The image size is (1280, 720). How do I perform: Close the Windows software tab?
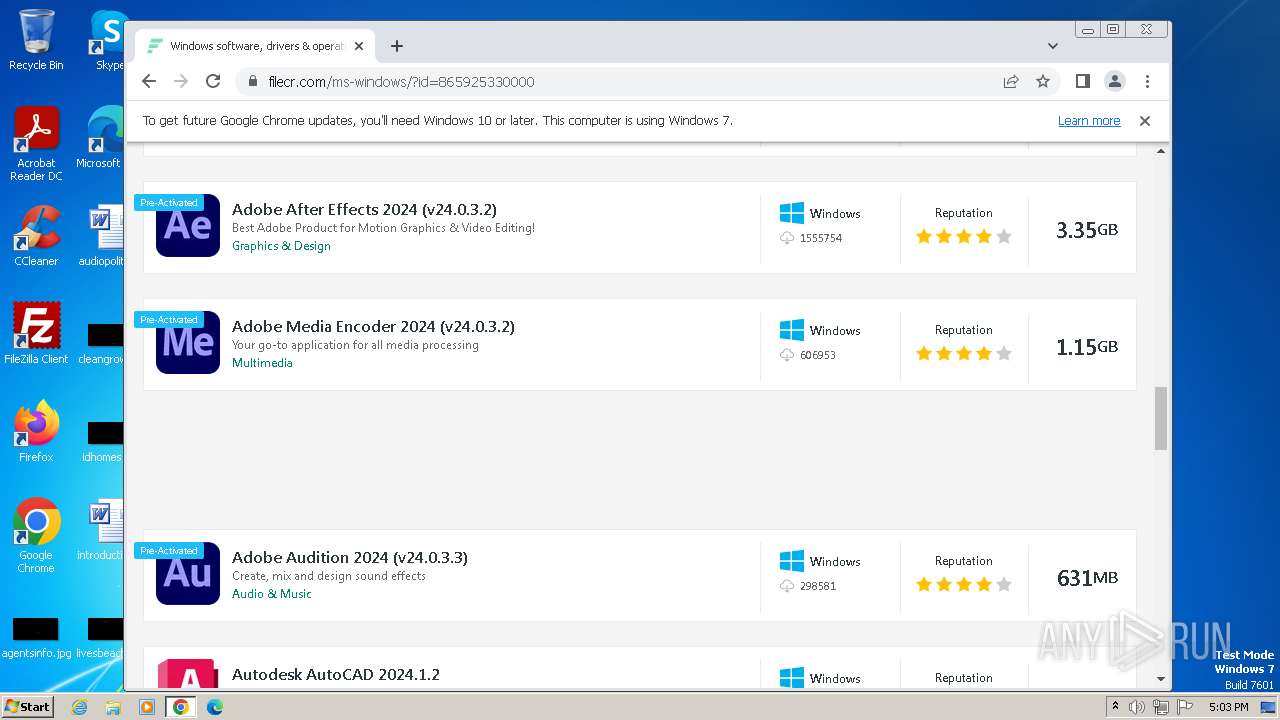(359, 46)
